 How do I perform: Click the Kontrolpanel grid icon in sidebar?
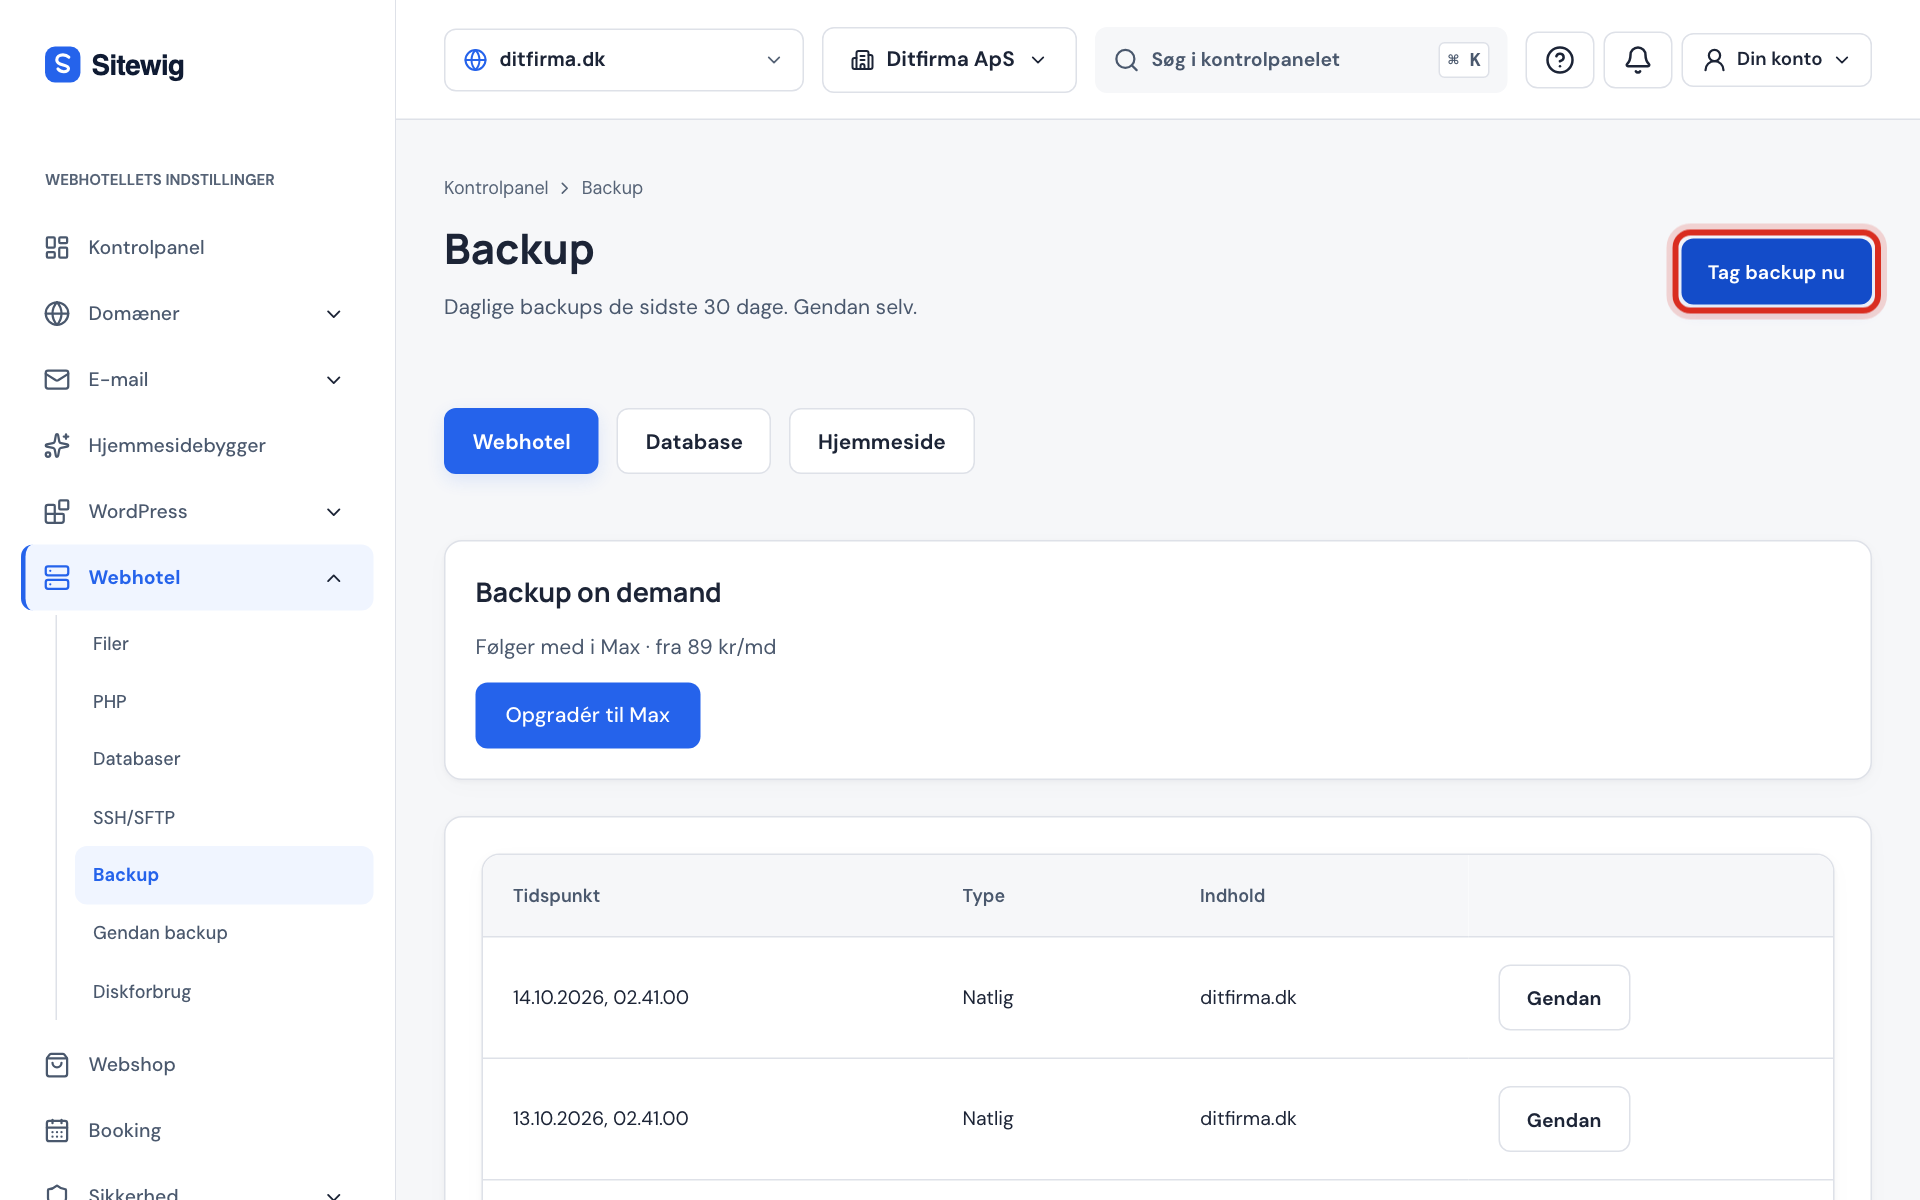pyautogui.click(x=57, y=247)
